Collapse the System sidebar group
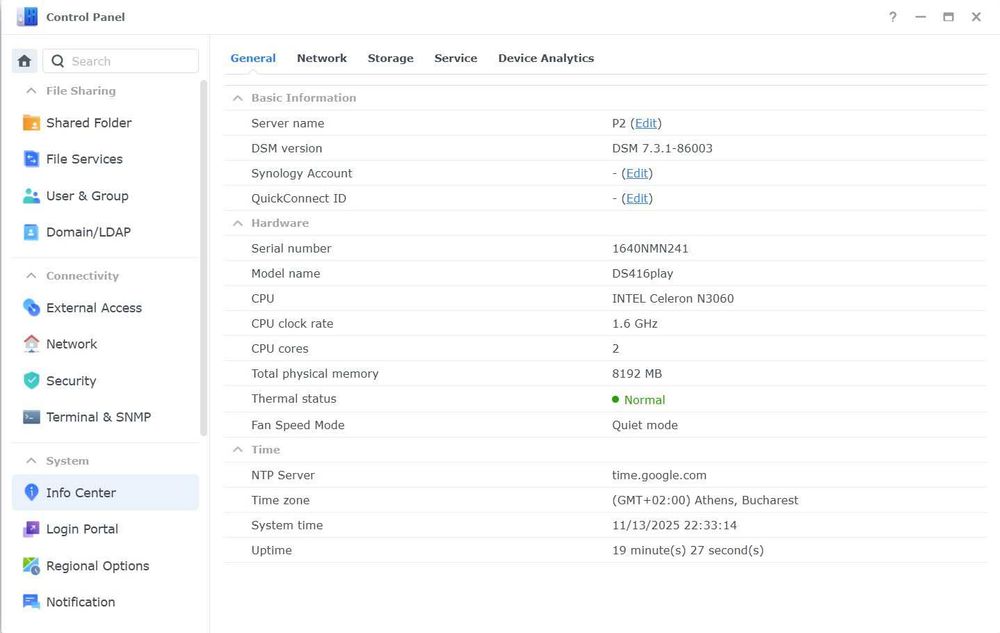This screenshot has height=633, width=1000. click(x=31, y=460)
